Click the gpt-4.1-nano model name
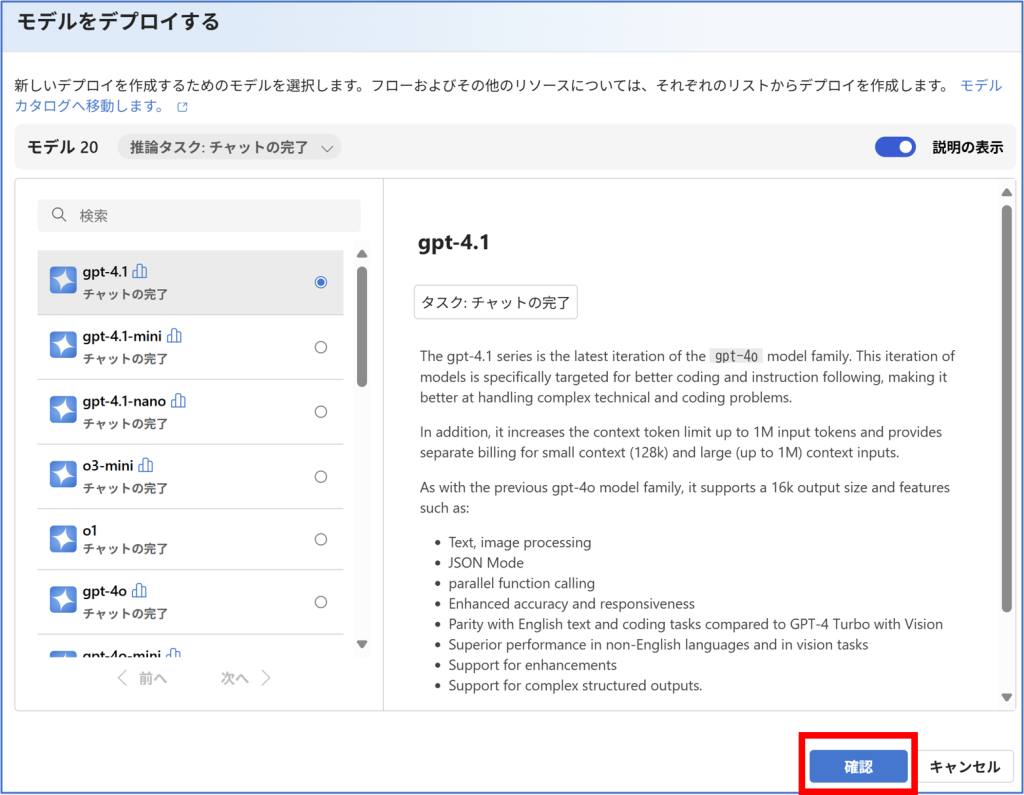 point(124,400)
